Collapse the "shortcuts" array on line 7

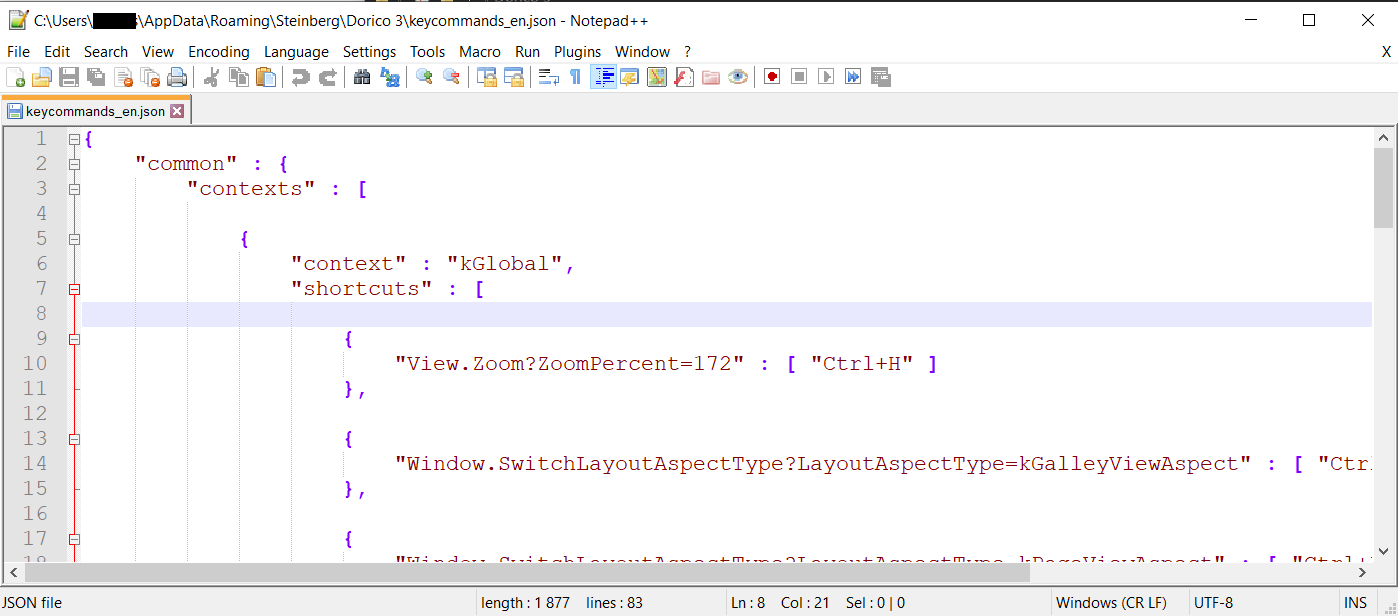(x=74, y=289)
